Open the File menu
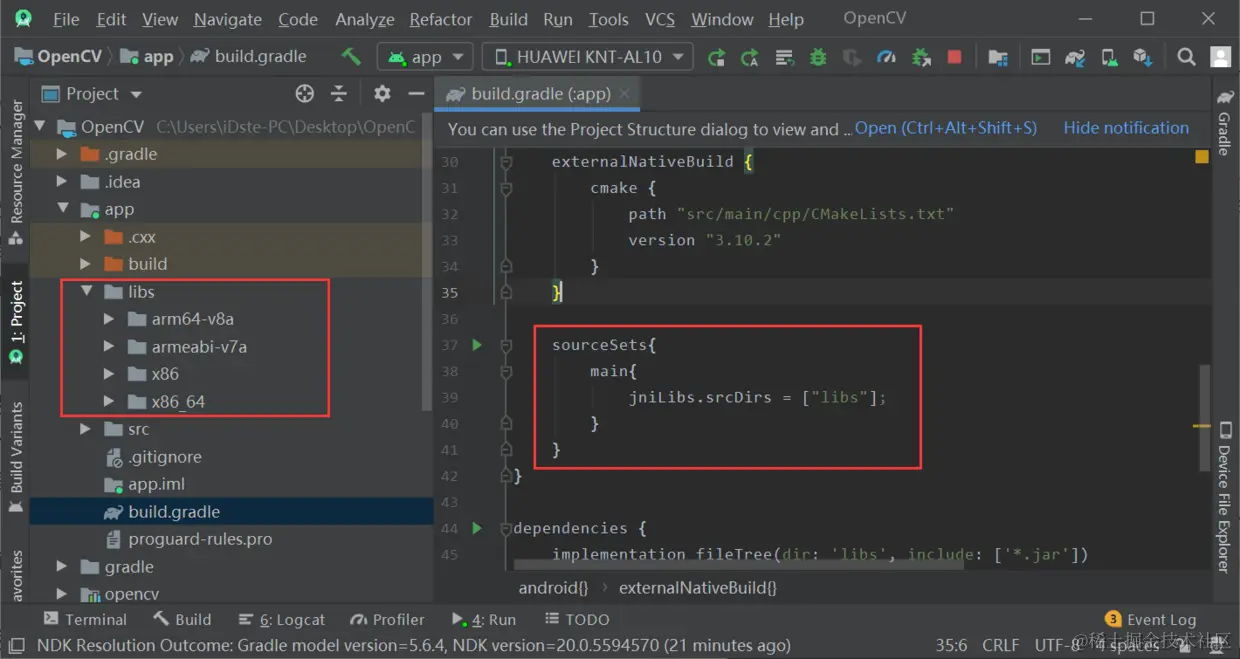This screenshot has height=659, width=1240. tap(66, 19)
